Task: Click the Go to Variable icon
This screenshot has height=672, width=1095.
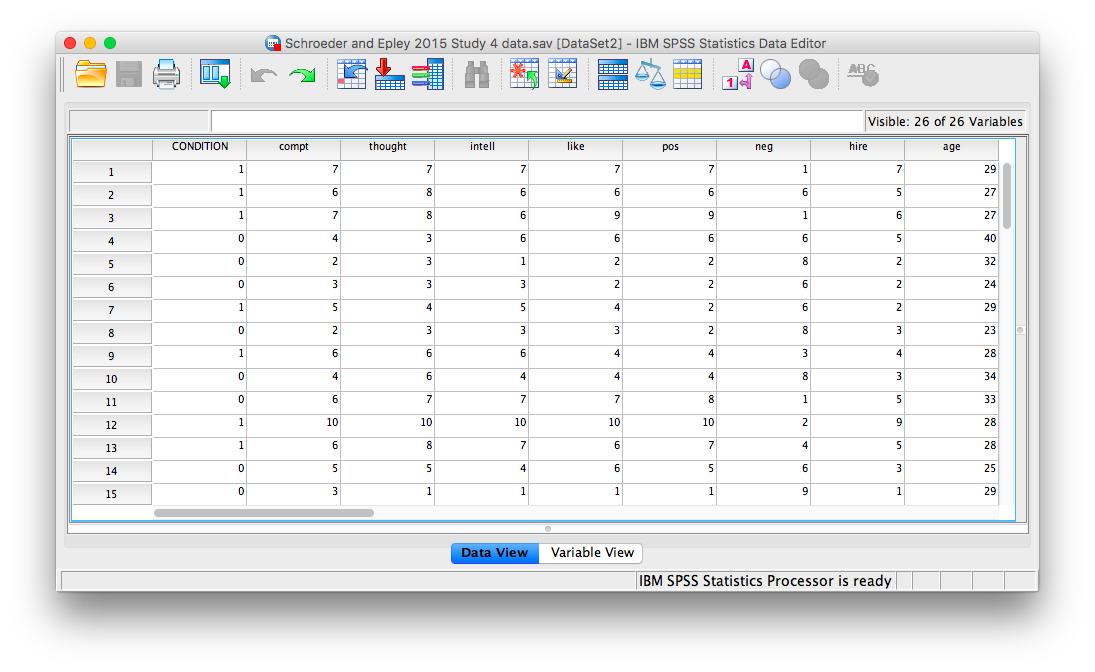Action: tap(390, 74)
